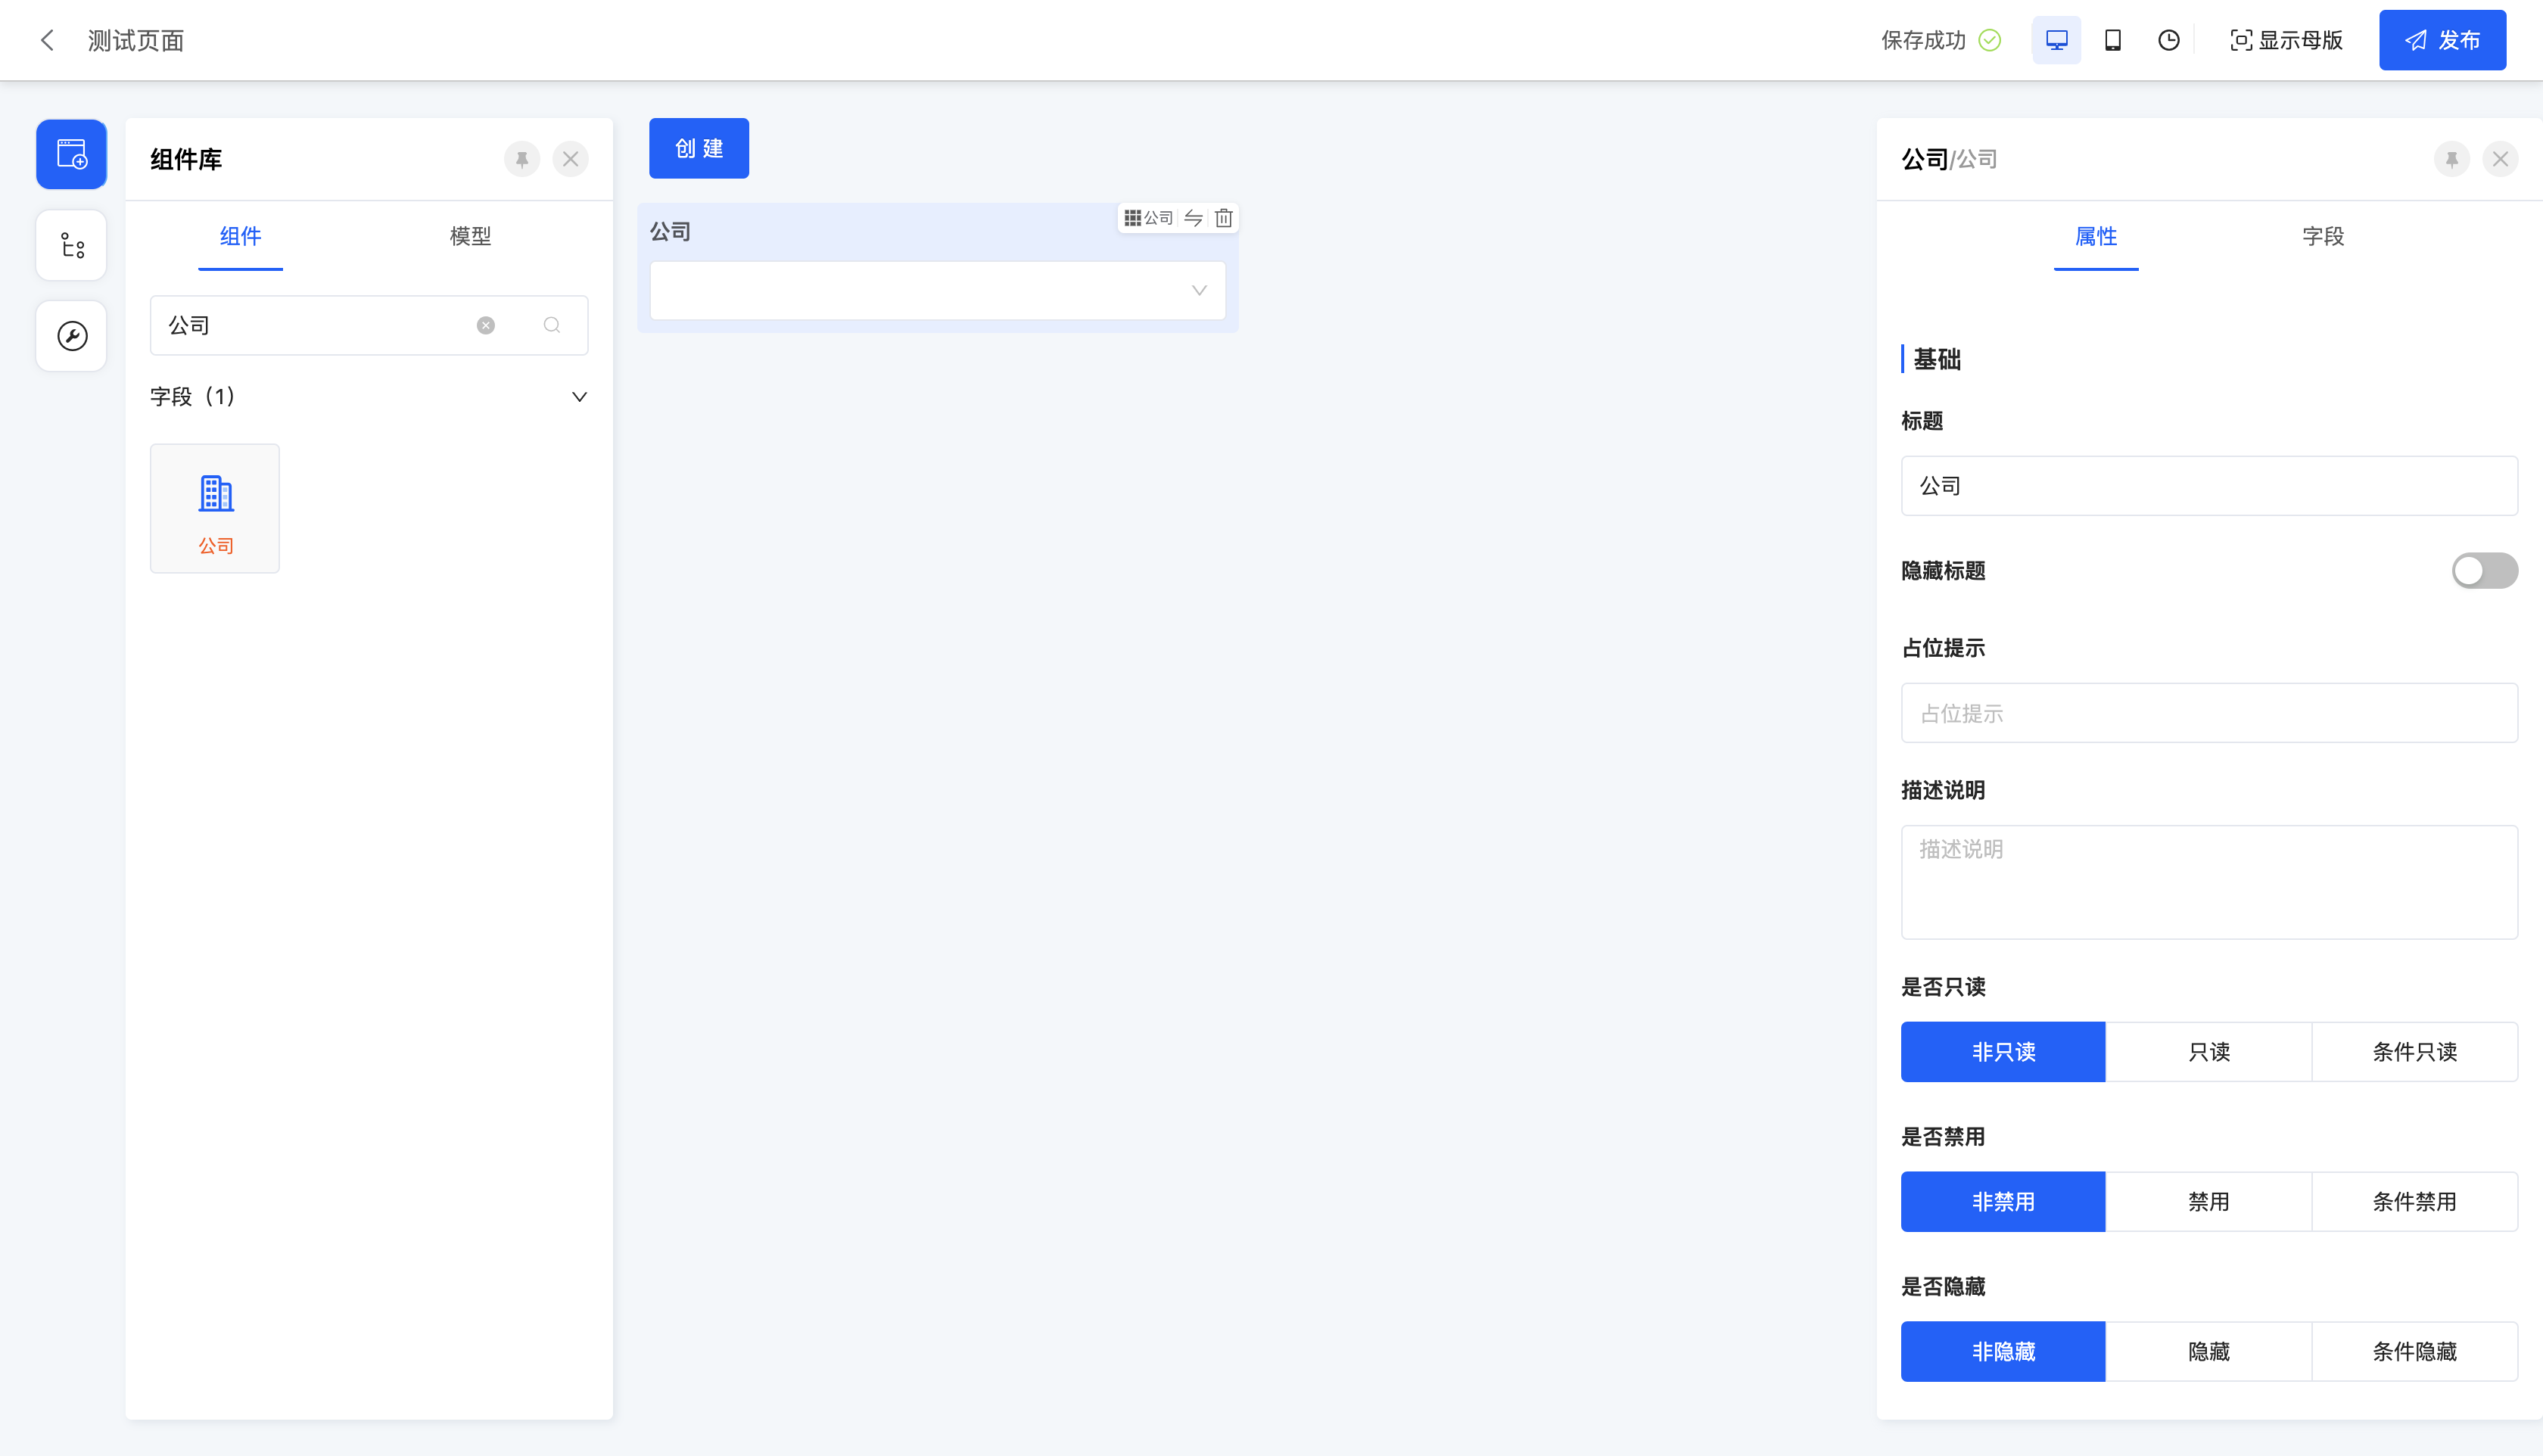Select the 条件禁用 option
This screenshot has height=1456, width=2543.
coord(2414,1202)
